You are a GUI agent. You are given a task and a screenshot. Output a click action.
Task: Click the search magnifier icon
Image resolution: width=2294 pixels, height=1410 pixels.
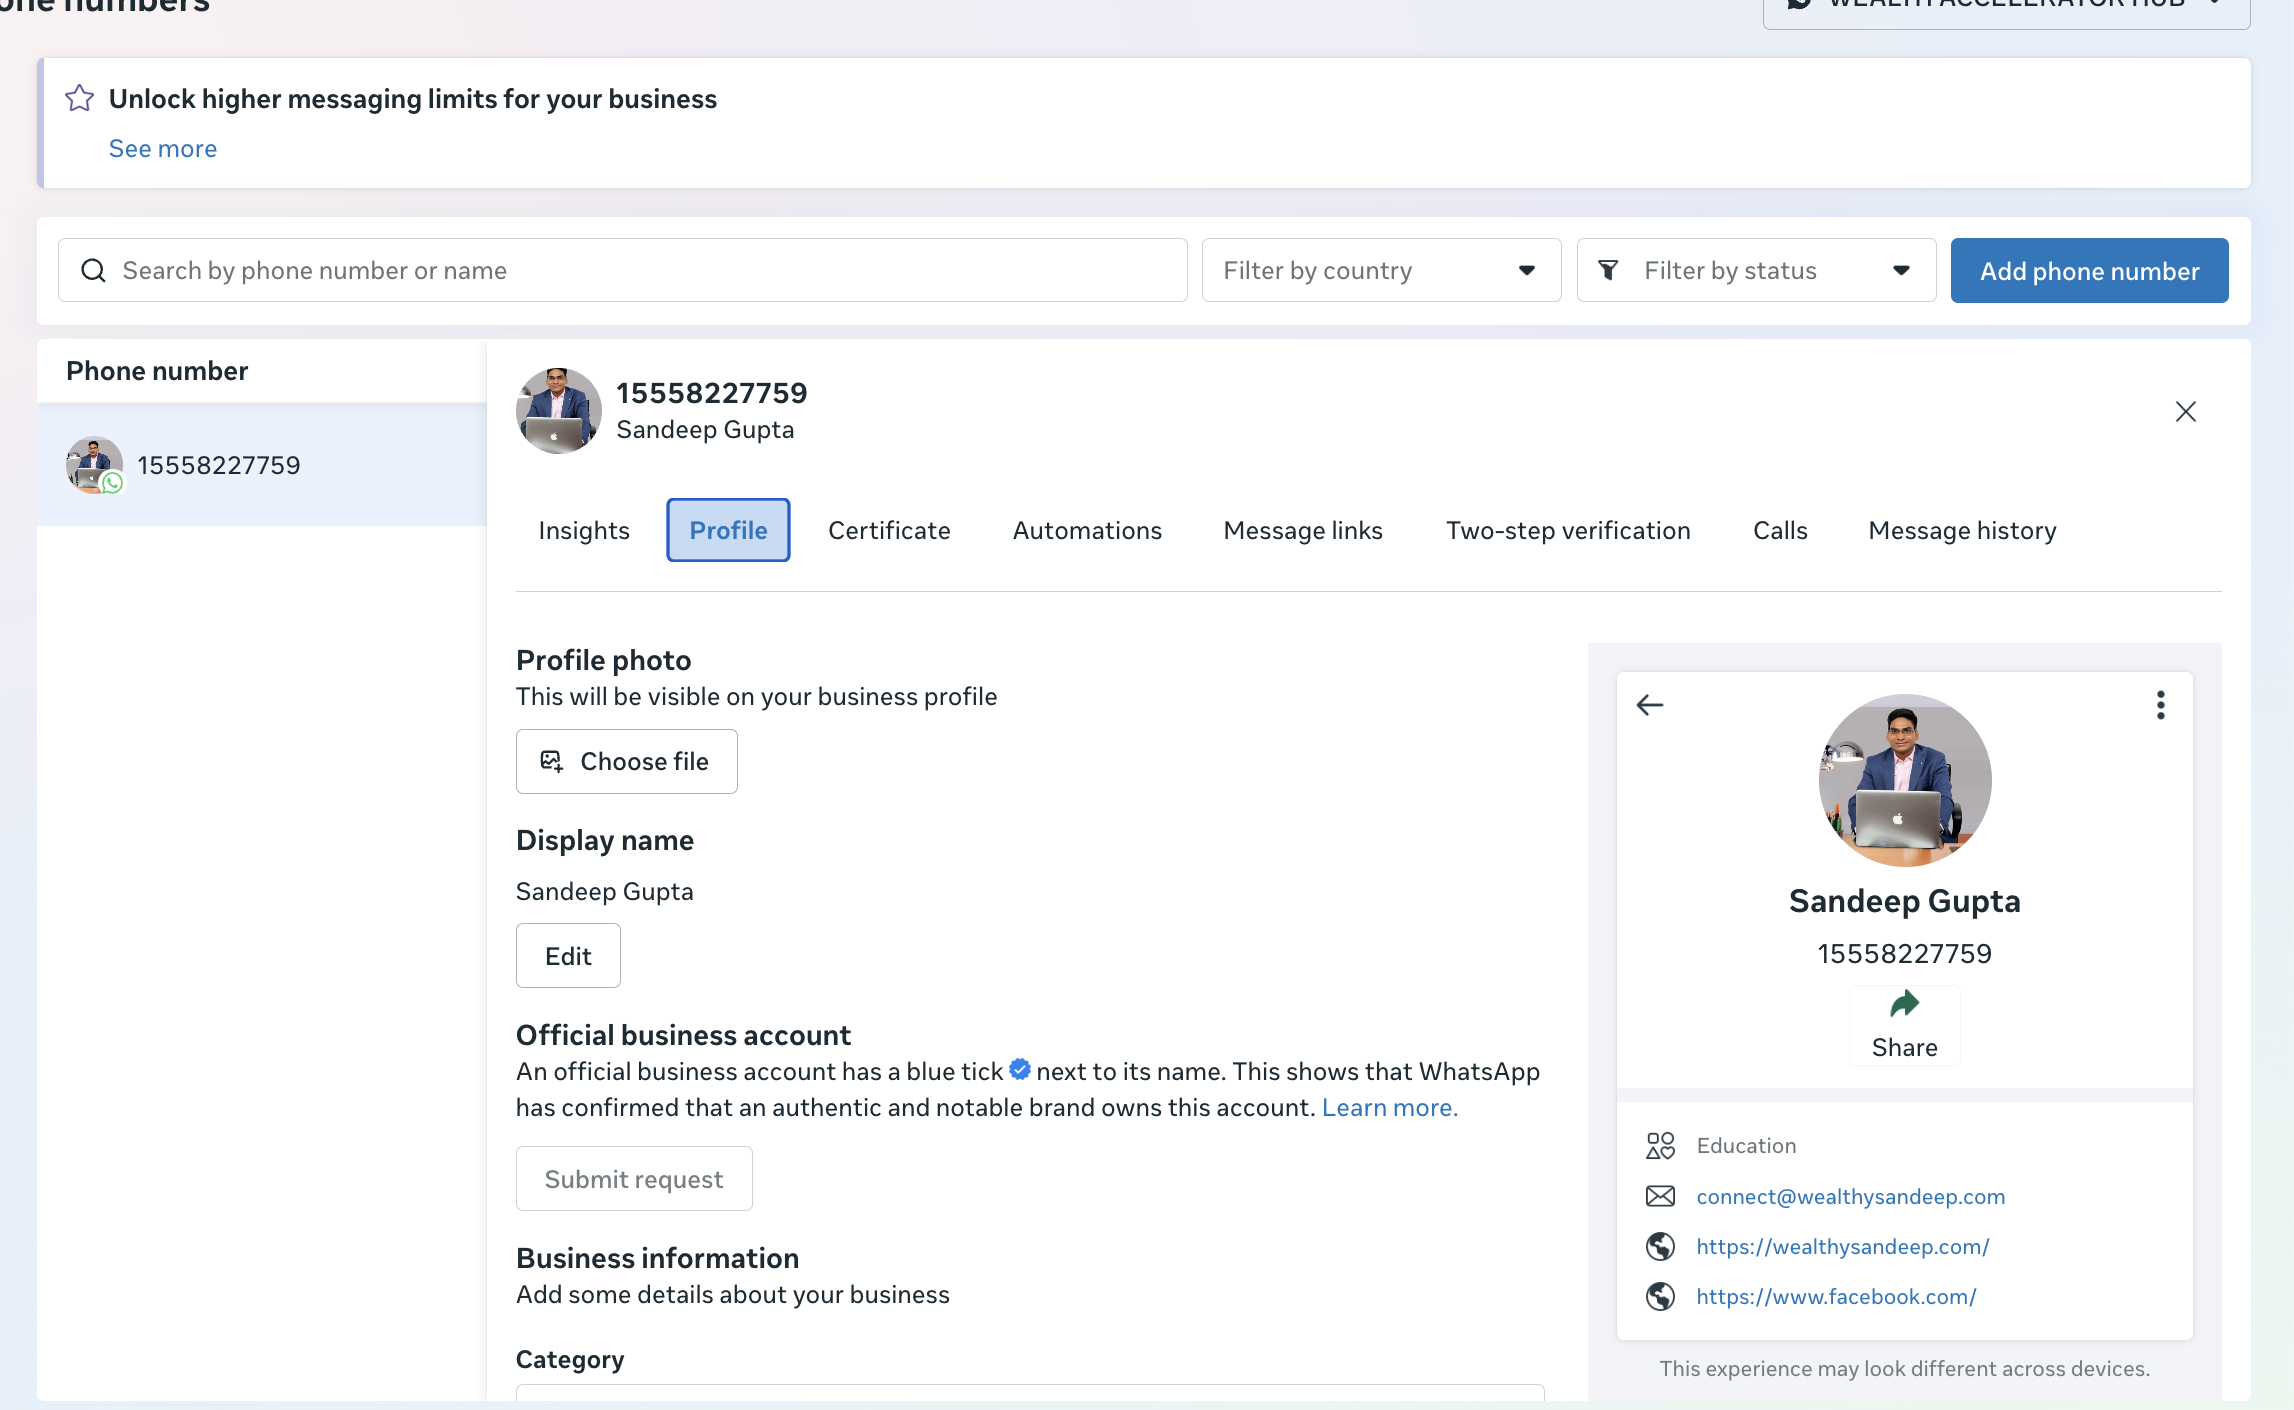point(93,270)
